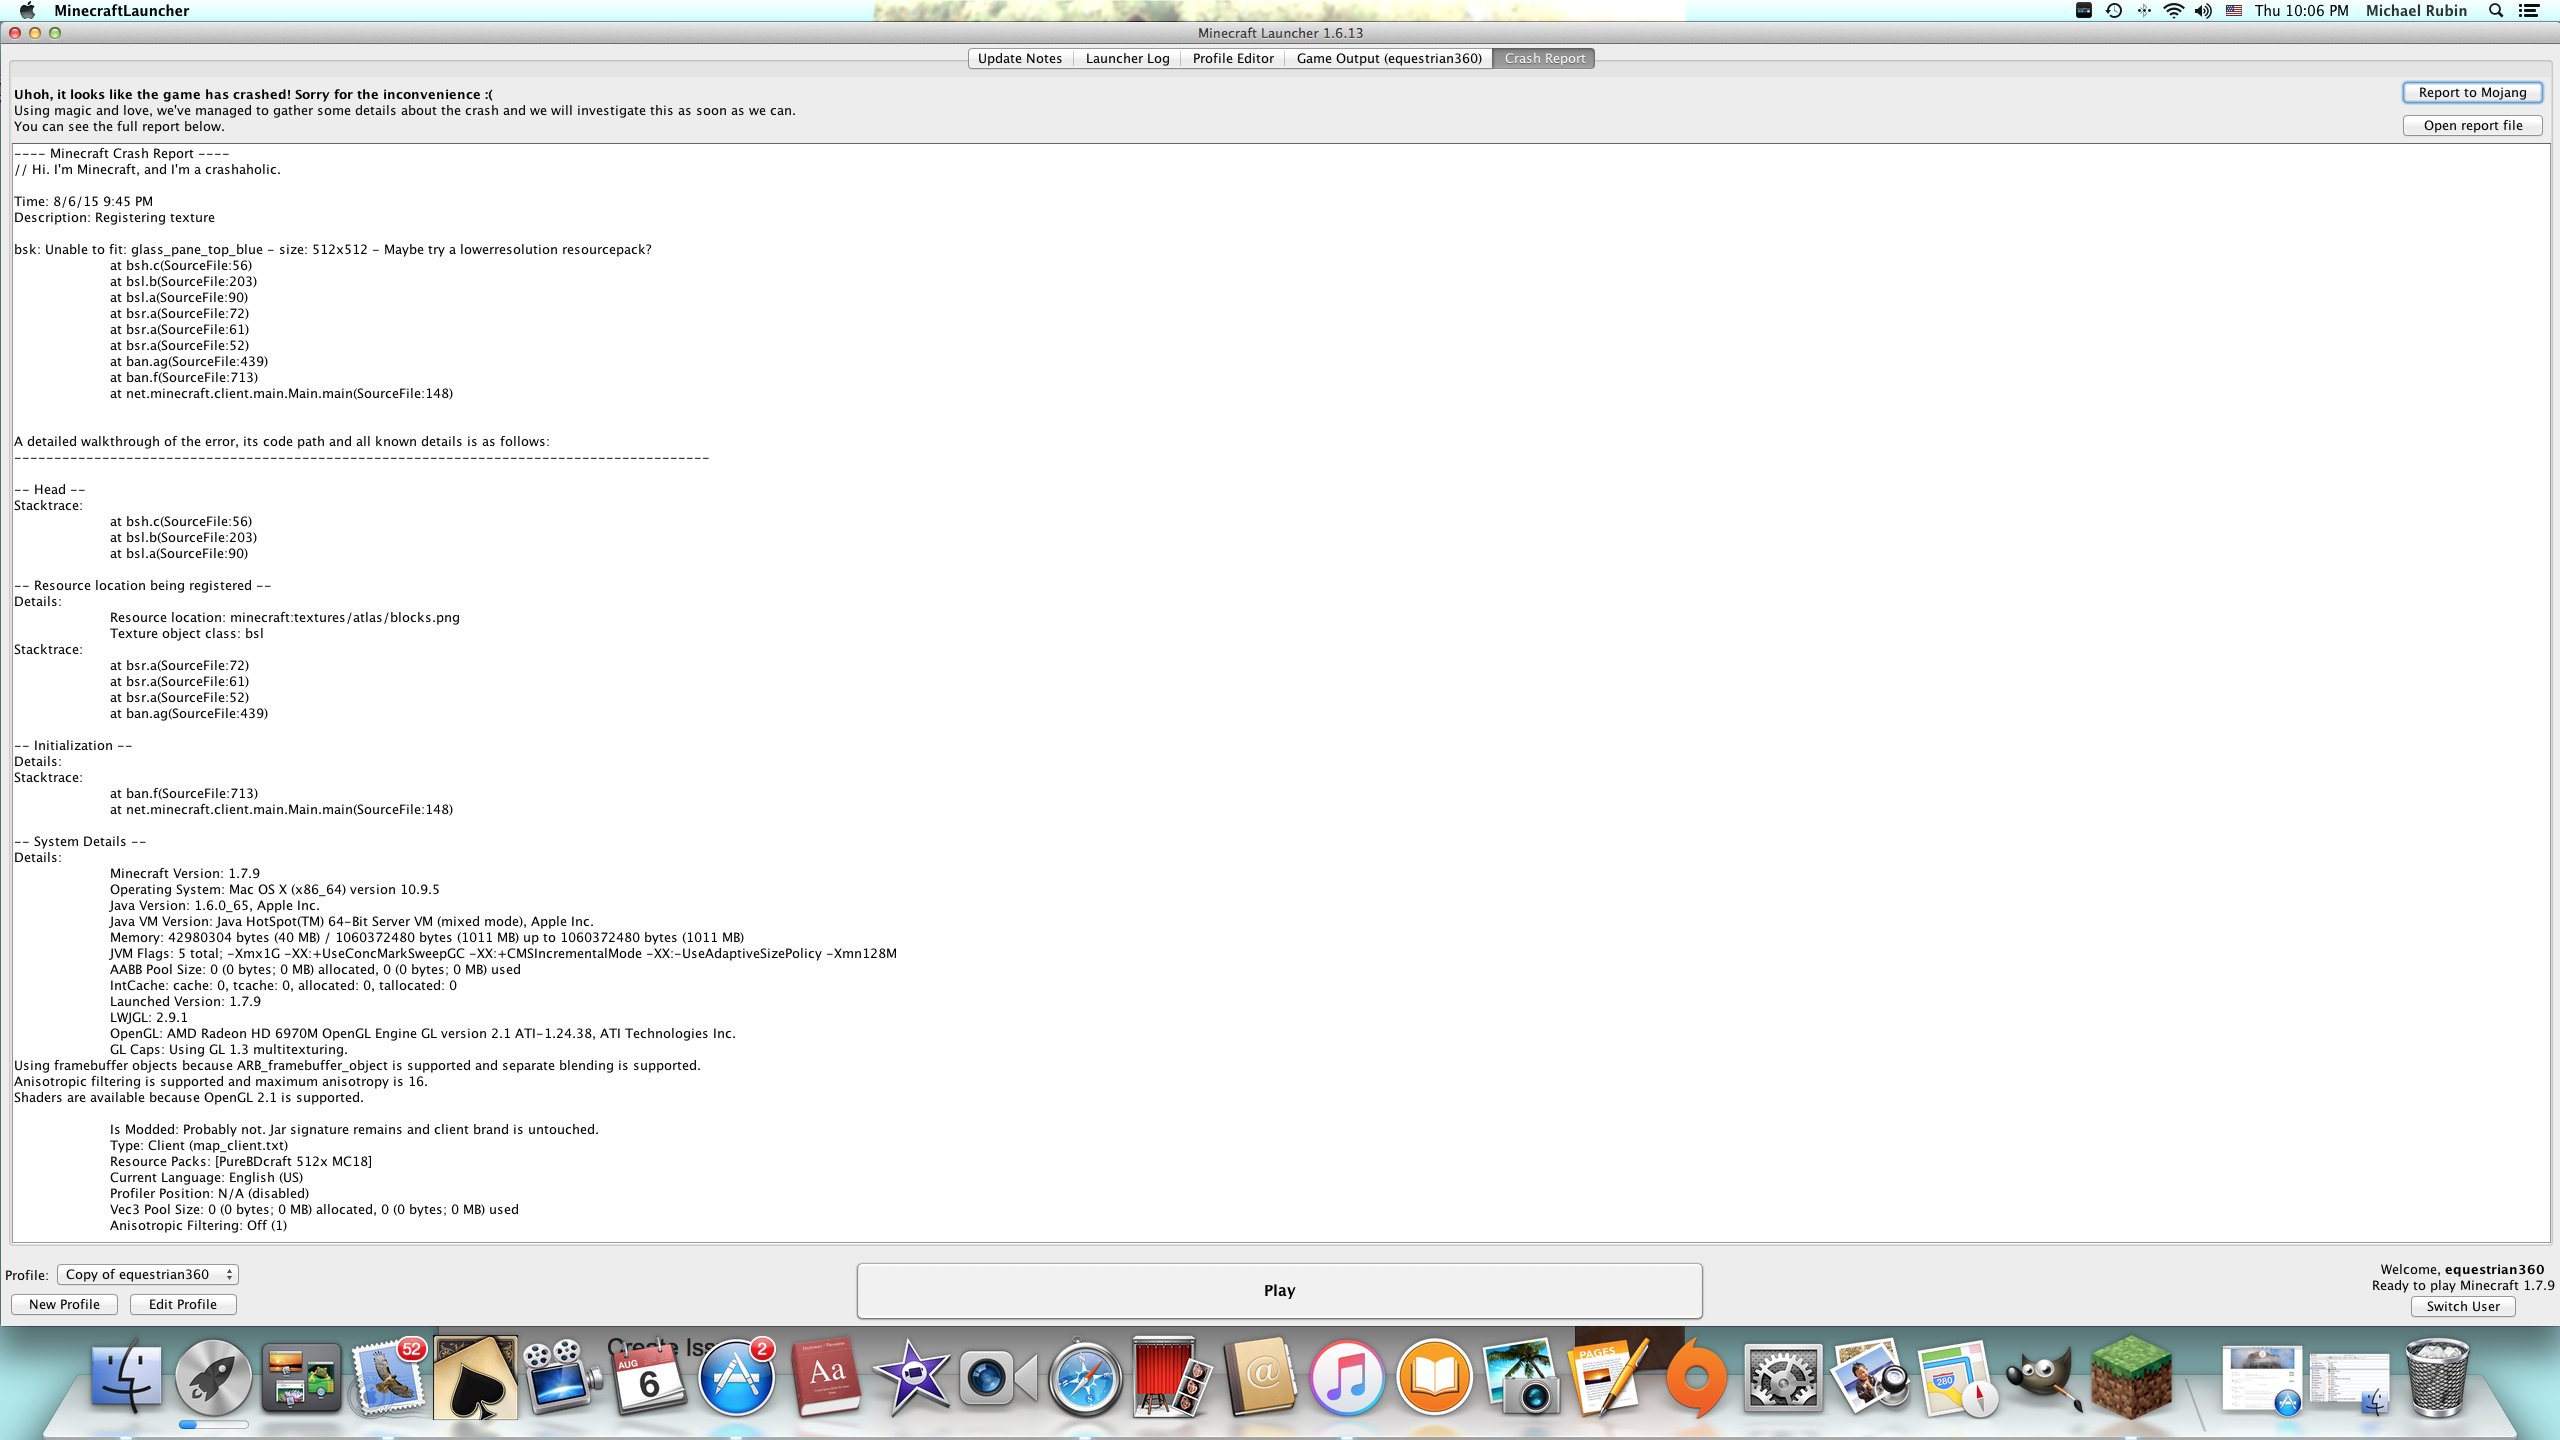Click the Origin app dock icon
Viewport: 2560px width, 1440px height.
point(1696,1378)
